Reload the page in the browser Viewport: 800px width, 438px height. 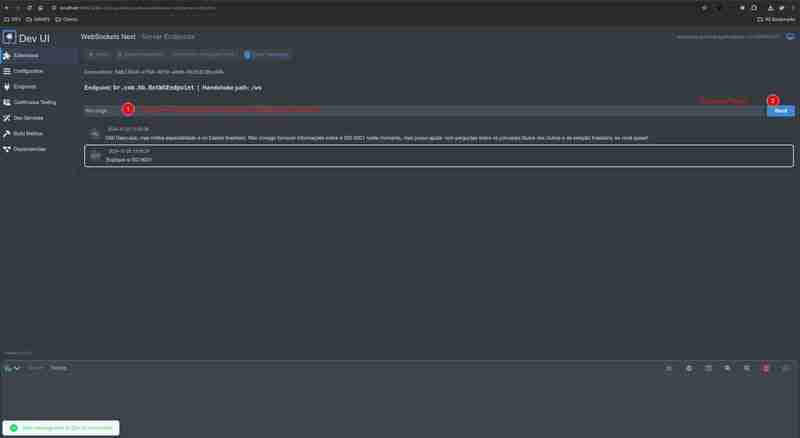29,8
